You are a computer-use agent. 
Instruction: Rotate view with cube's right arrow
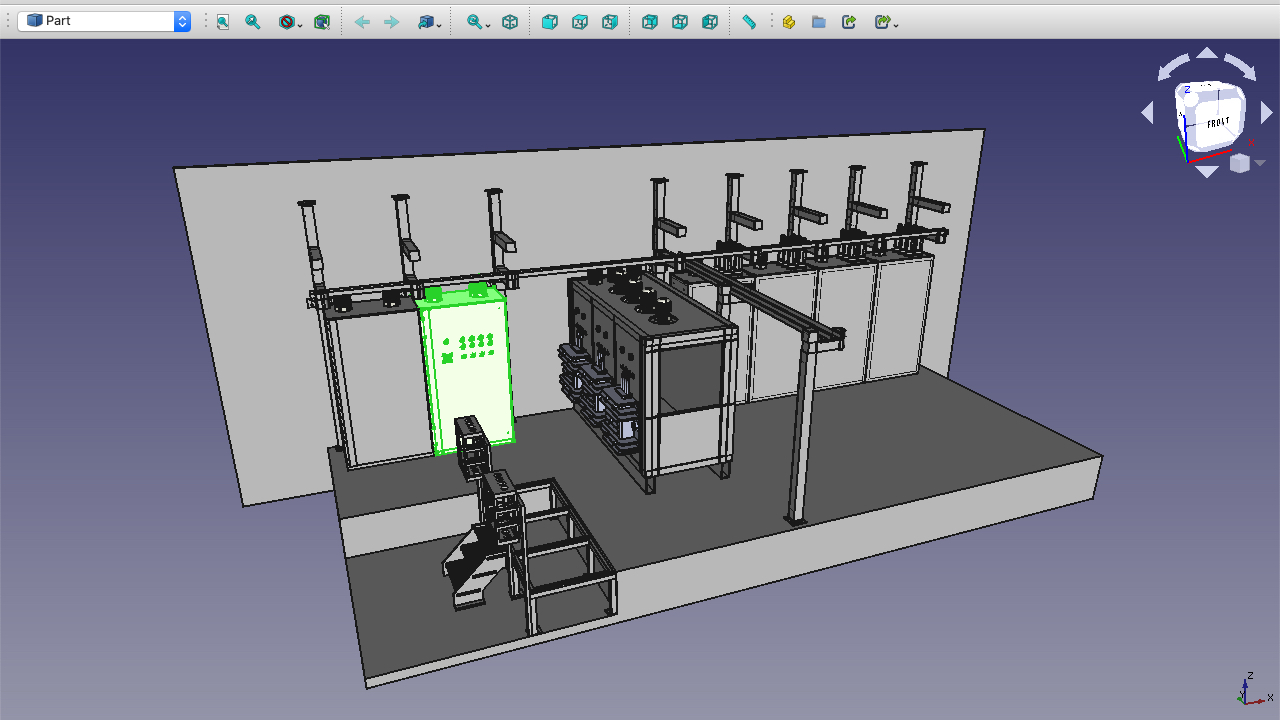pyautogui.click(x=1267, y=113)
